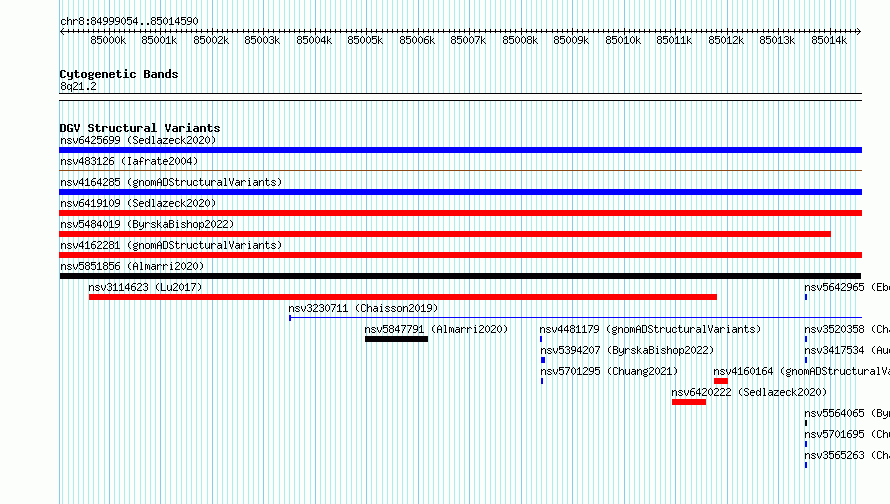Click the nsv4162281 (gnomADStructuralVariants) label
This screenshot has width=890, height=504.
pyautogui.click(x=171, y=245)
